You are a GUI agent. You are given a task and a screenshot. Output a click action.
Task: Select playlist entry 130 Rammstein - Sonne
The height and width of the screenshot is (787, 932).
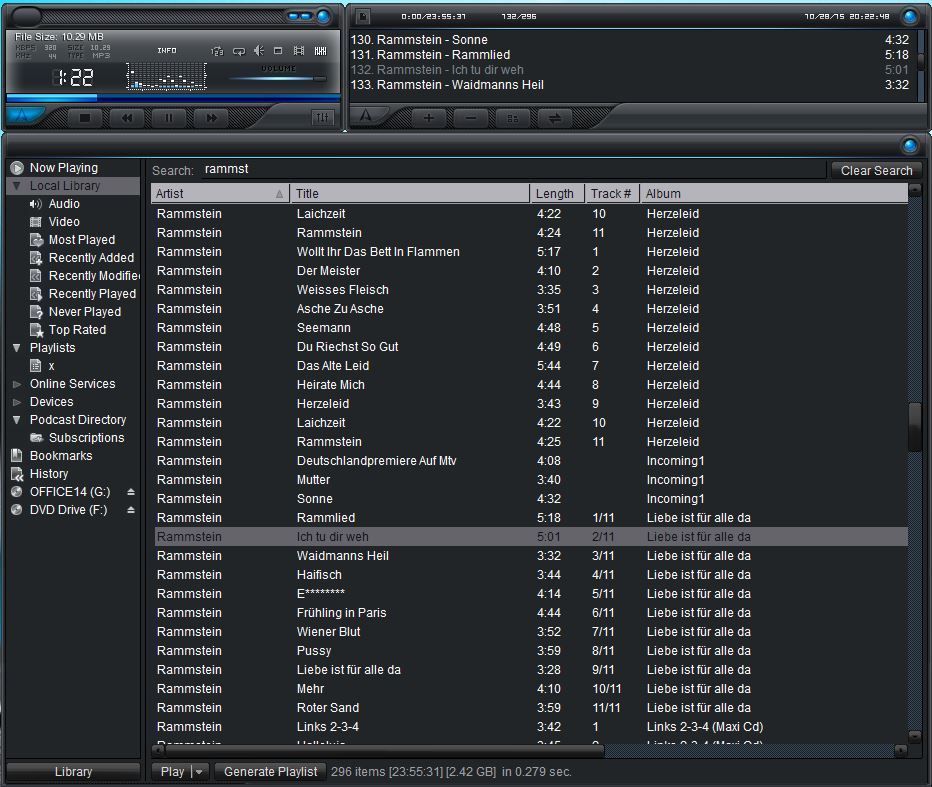[x=629, y=40]
